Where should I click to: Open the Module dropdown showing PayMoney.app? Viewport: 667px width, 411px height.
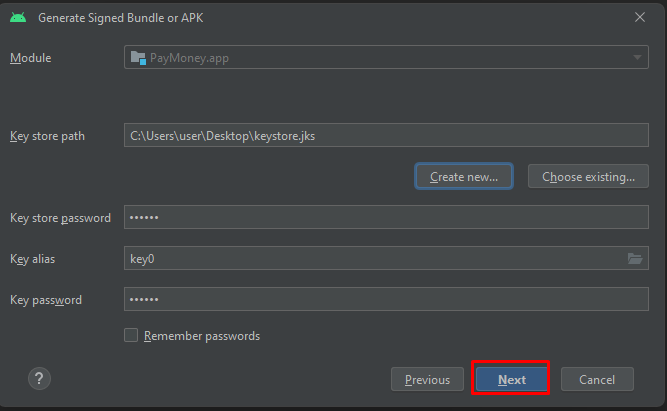tap(386, 58)
